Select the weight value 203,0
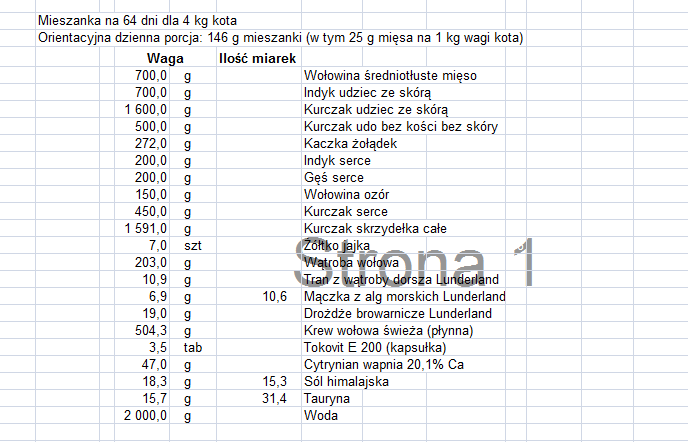Image resolution: width=688 pixels, height=442 pixels. 150,262
